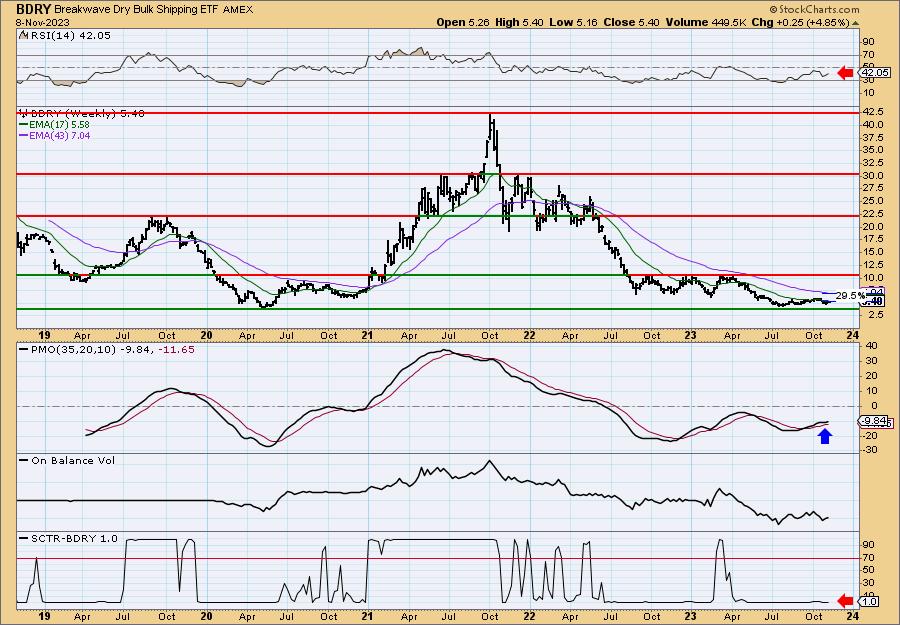Click the 22.5 price axis label
This screenshot has width=900, height=625.
click(872, 213)
